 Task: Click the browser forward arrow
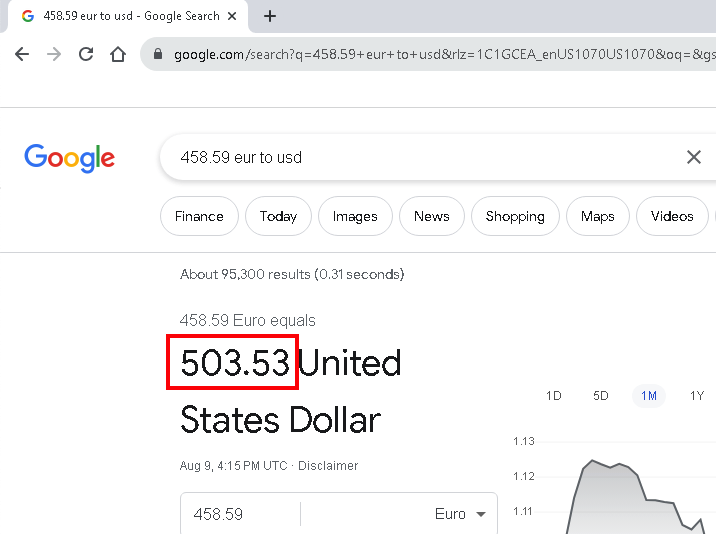[54, 54]
